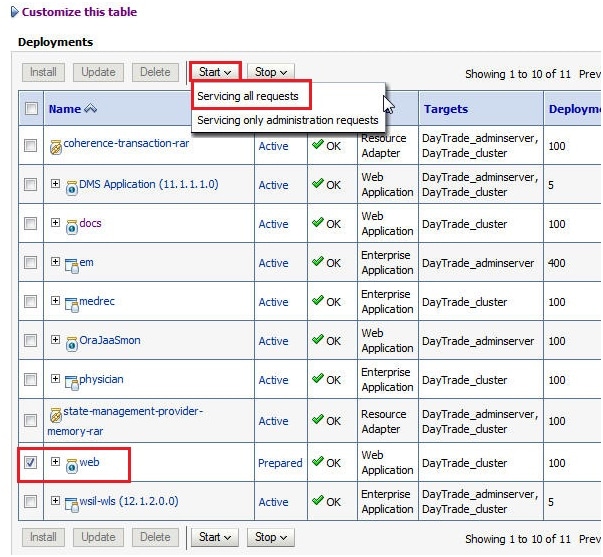Viewport: 603px width, 557px height.
Task: Choose Servicing only administration requests
Action: click(288, 120)
